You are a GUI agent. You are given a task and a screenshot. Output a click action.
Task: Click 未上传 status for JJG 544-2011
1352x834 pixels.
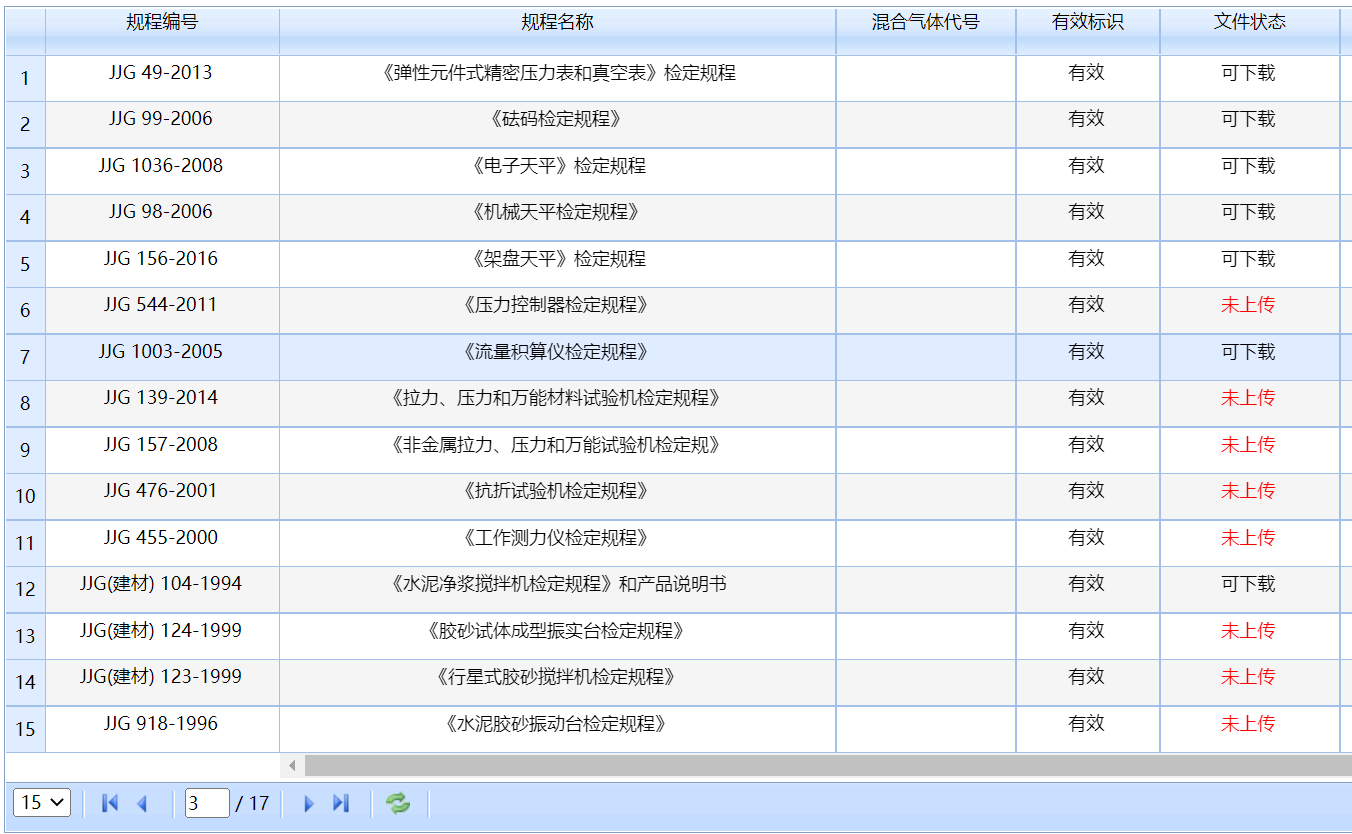(1248, 305)
